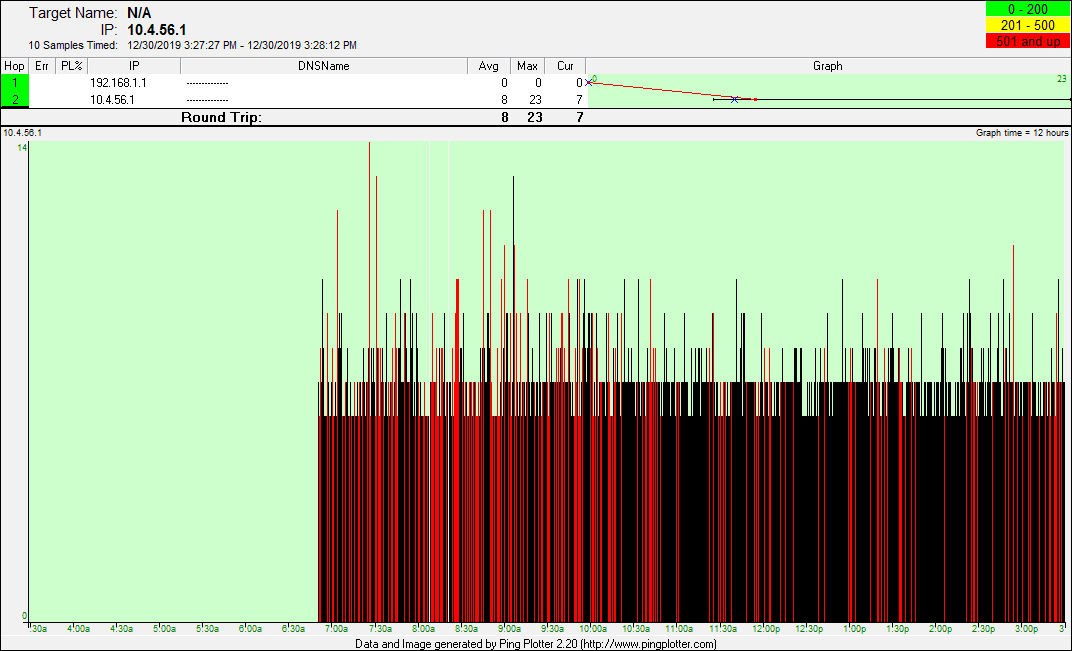The width and height of the screenshot is (1072, 651).
Task: Click the 7:00a marker on the time axis
Action: (336, 629)
